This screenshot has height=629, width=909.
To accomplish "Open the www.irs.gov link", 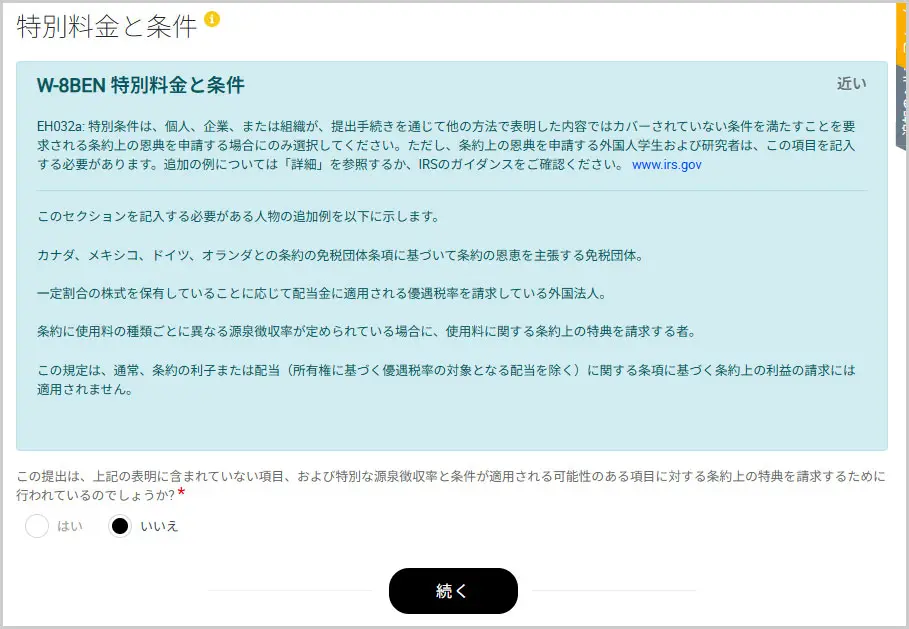I will click(666, 164).
